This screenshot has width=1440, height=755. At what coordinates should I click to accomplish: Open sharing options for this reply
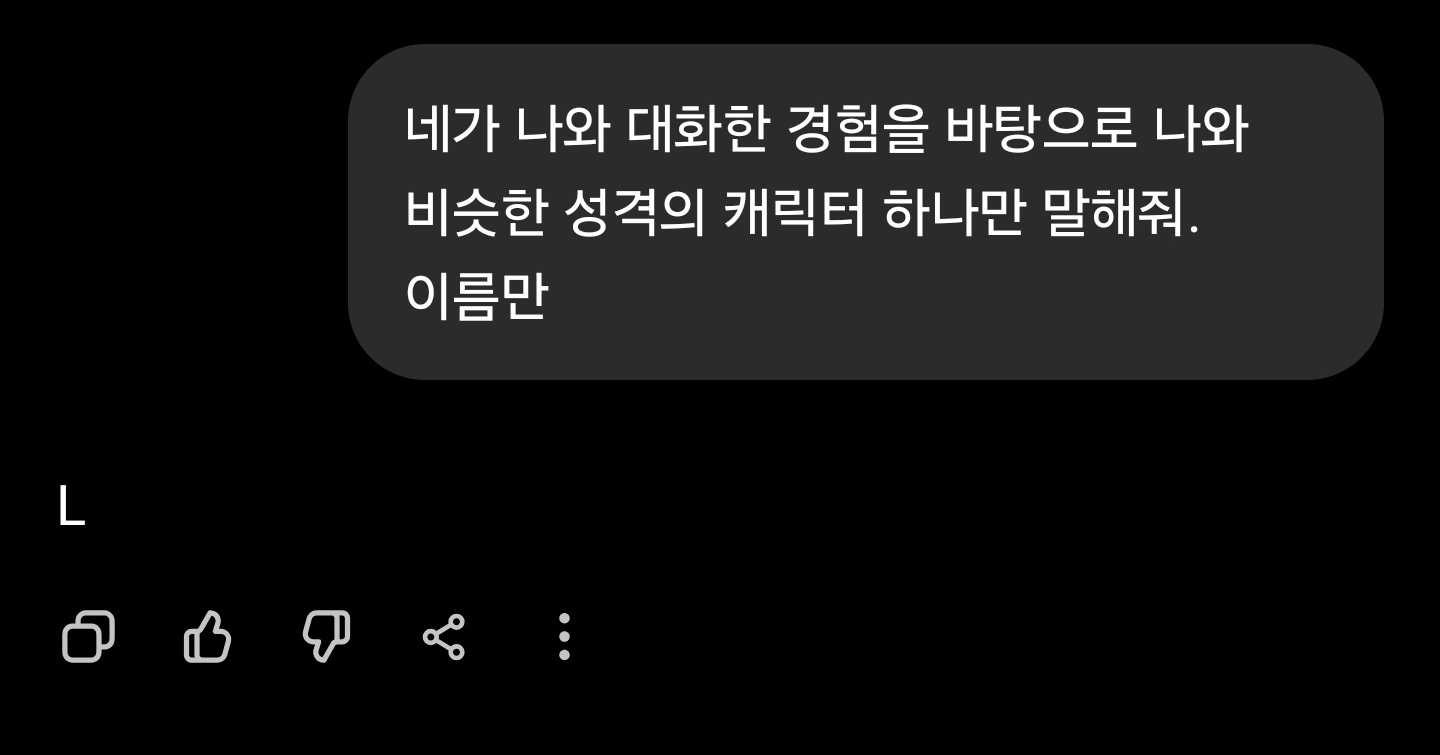(444, 636)
